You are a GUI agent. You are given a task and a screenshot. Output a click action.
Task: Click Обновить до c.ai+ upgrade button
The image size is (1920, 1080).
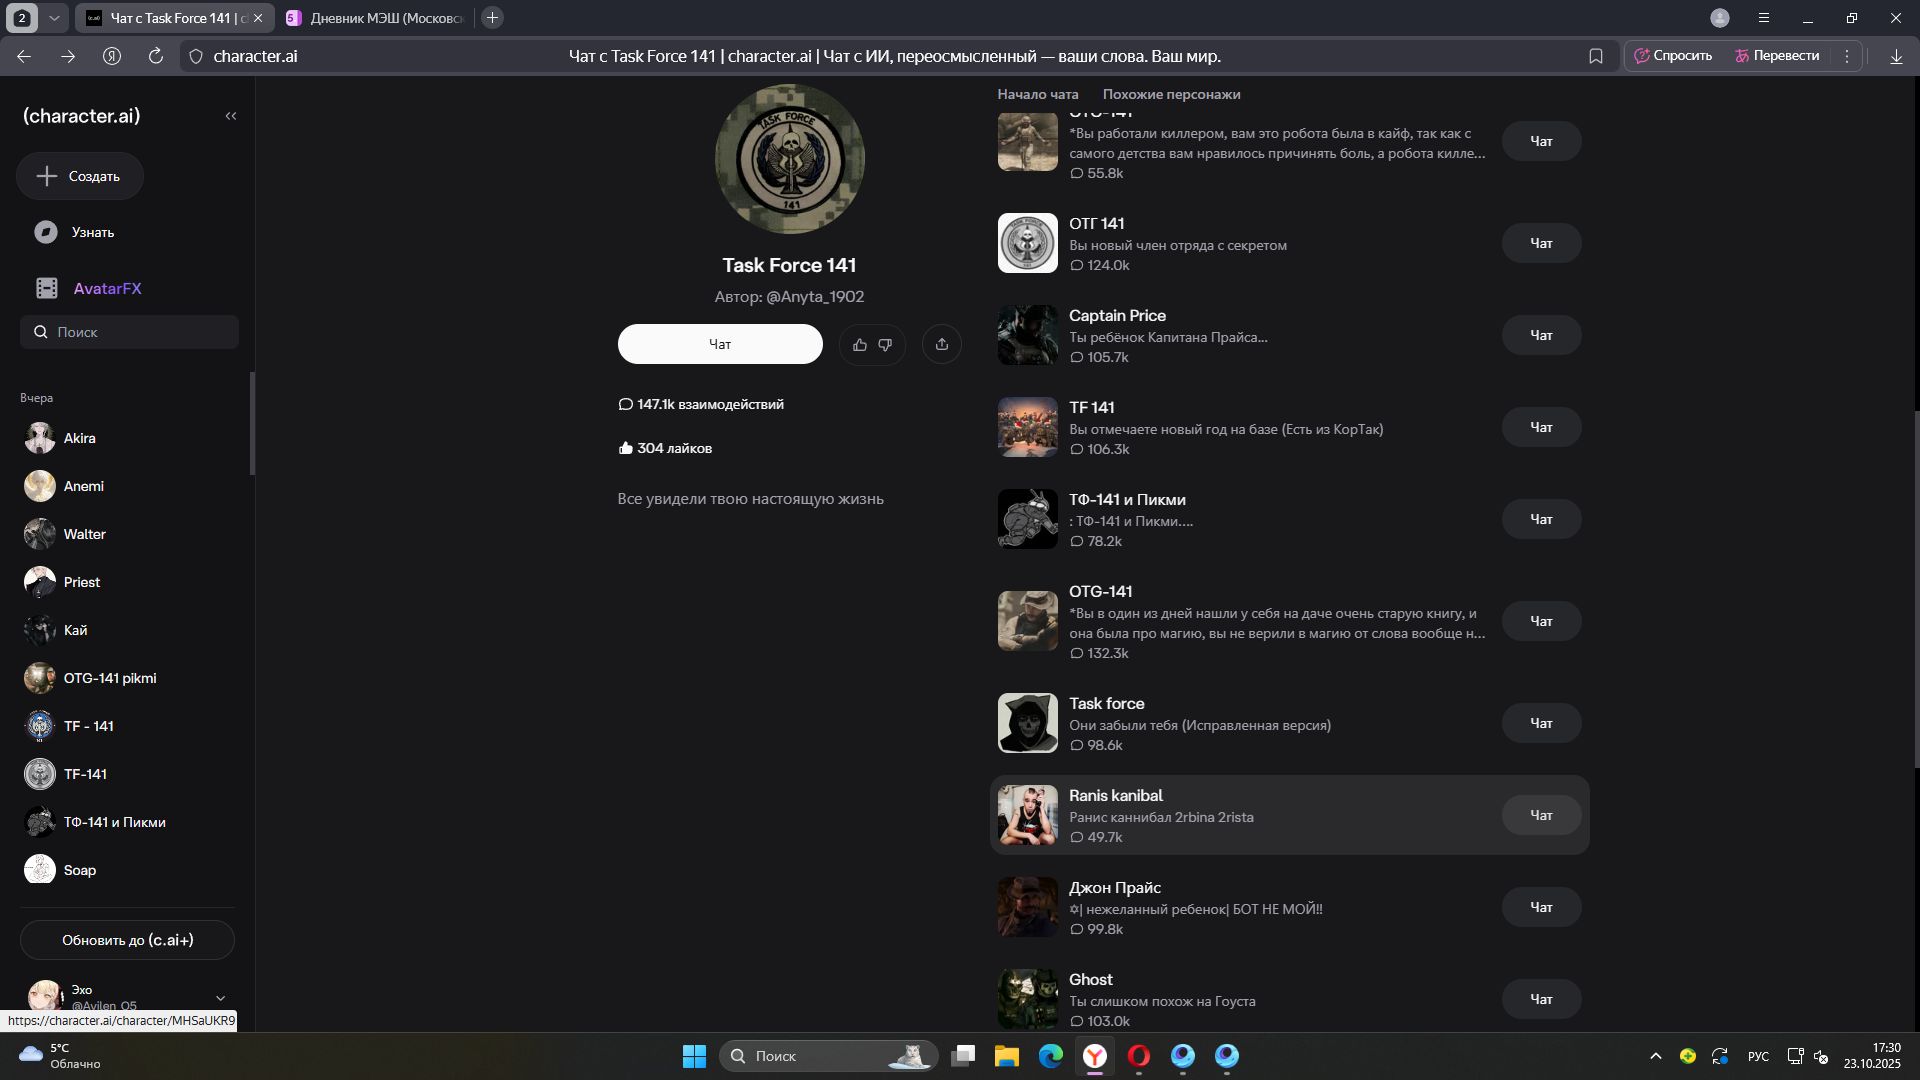[x=128, y=940]
